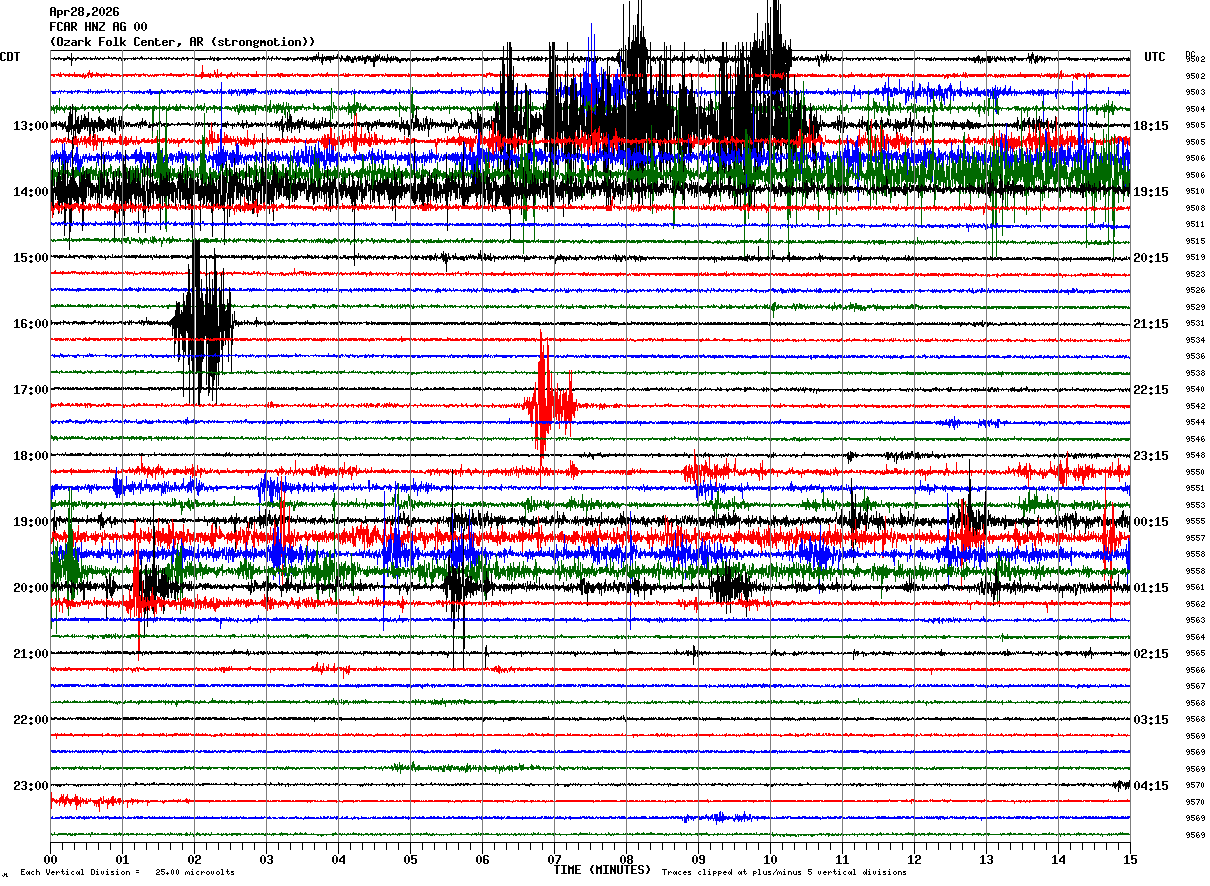The width and height of the screenshot is (1210, 886).
Task: Select the CDT timezone label
Action: pyautogui.click(x=10, y=57)
